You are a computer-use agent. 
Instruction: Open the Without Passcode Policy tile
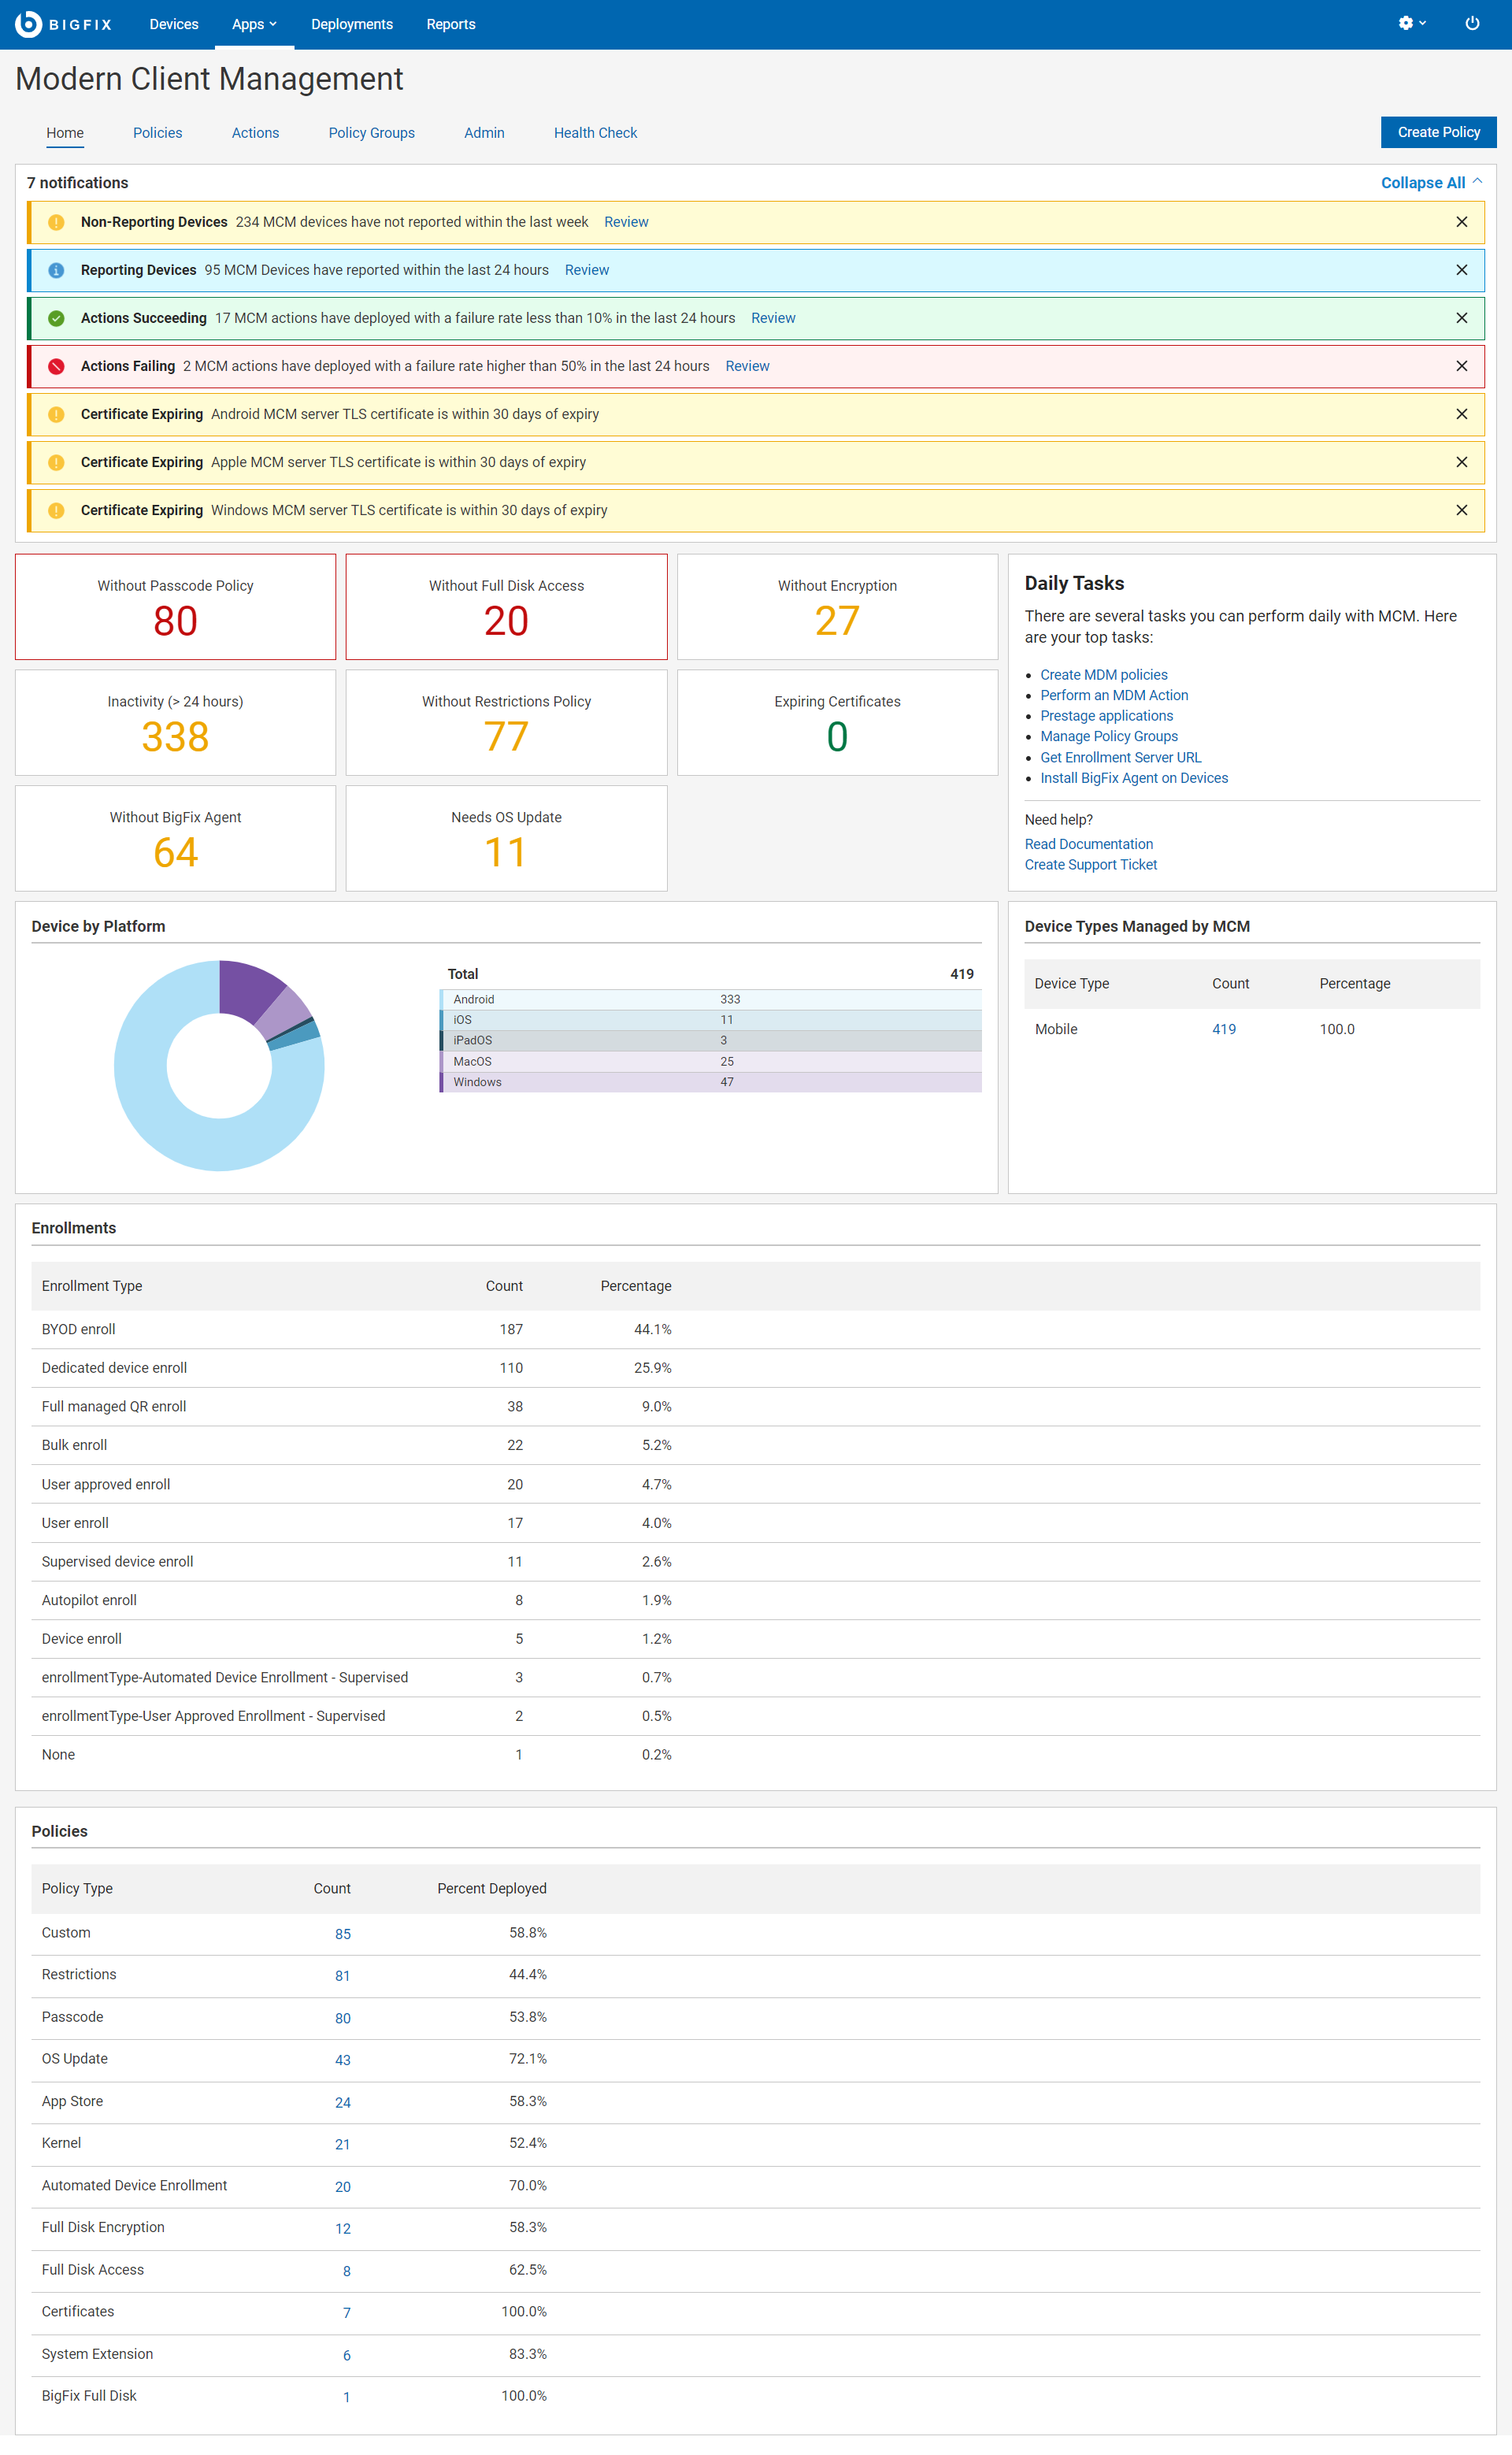175,607
